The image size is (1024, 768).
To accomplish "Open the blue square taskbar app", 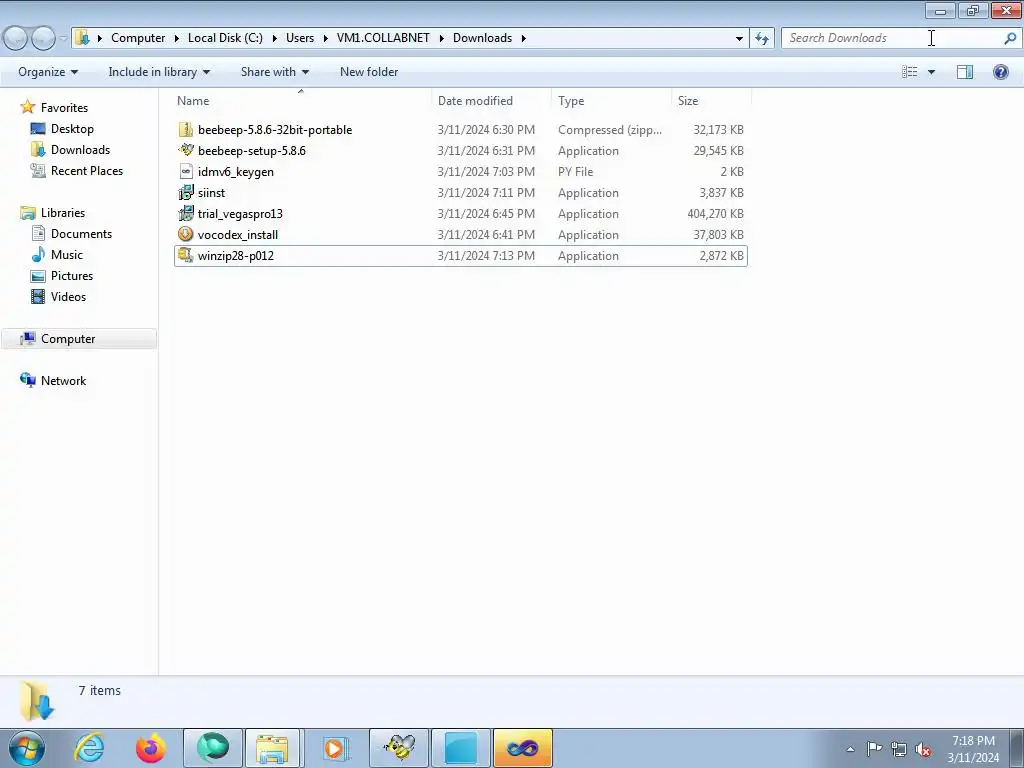I will coord(461,748).
